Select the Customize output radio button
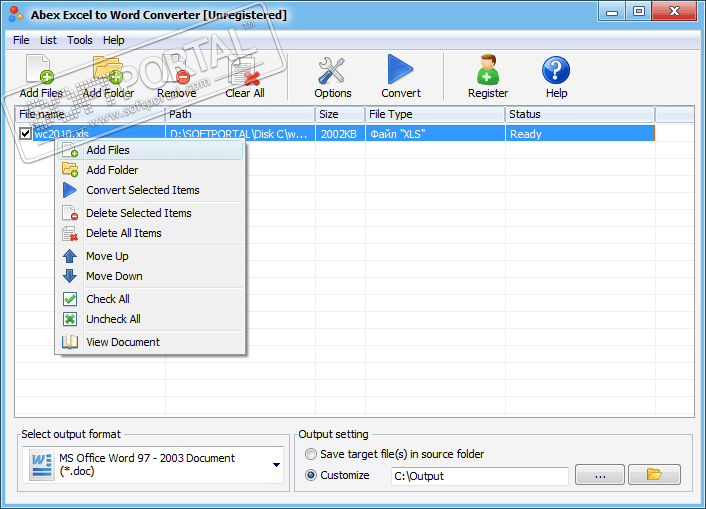The height and width of the screenshot is (509, 706). [311, 475]
